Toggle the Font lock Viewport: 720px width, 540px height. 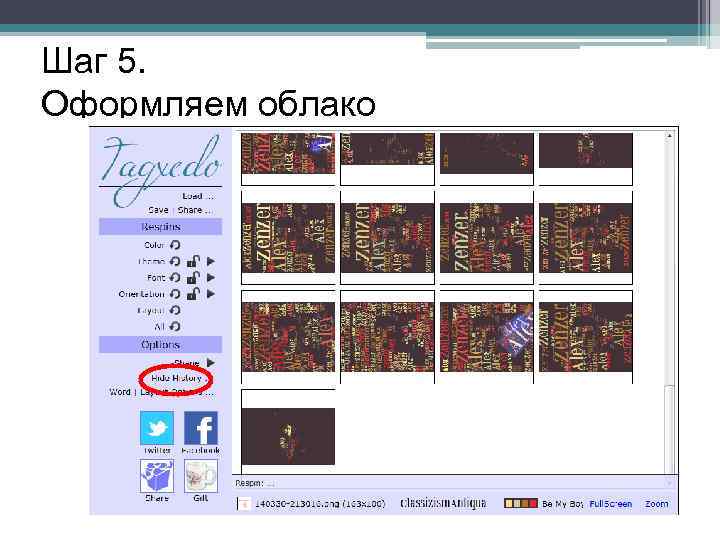pos(193,277)
